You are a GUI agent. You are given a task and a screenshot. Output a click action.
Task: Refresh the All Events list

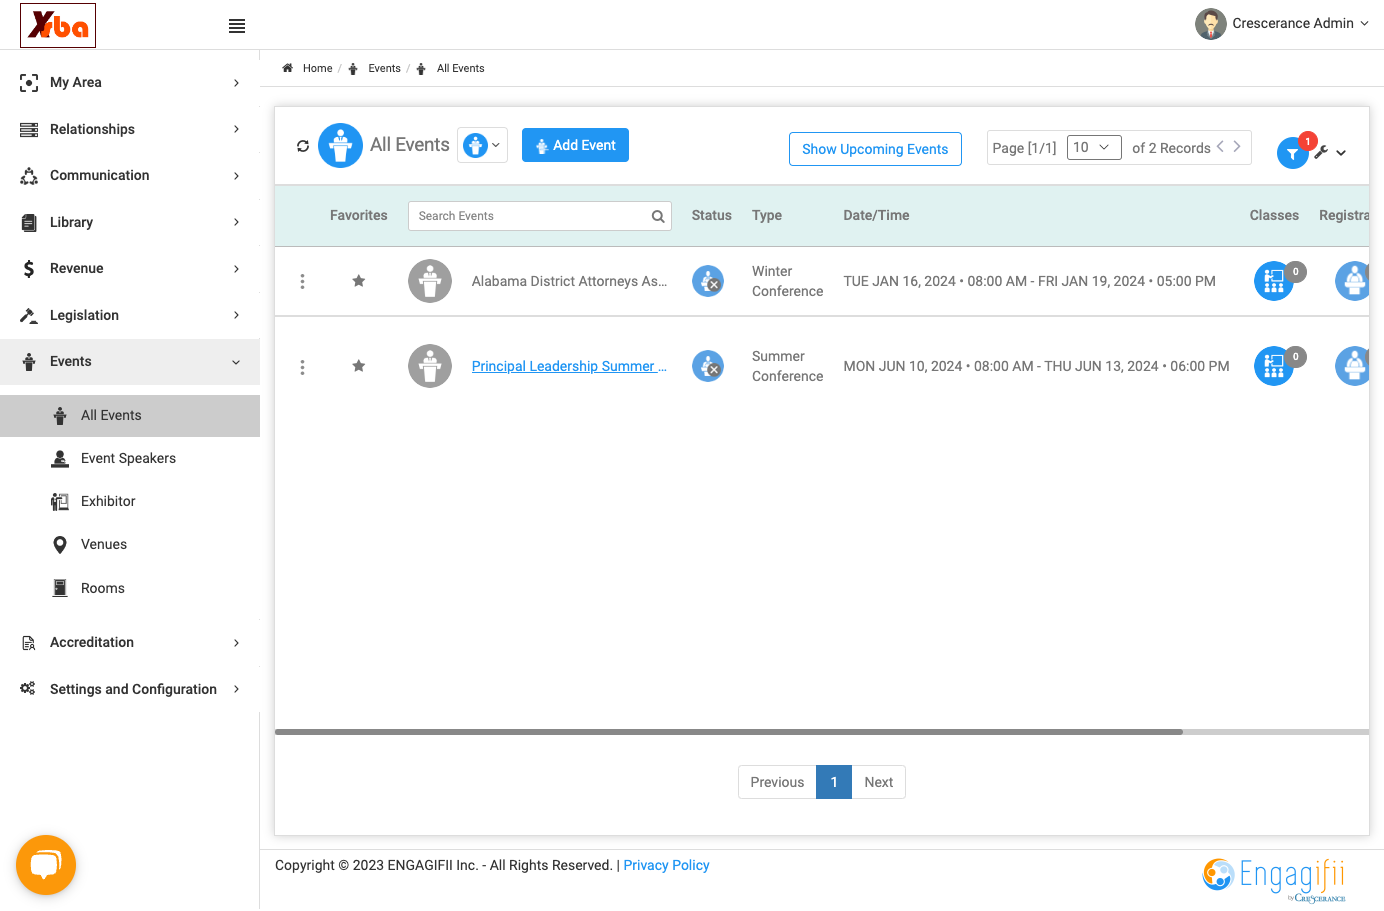tap(303, 146)
